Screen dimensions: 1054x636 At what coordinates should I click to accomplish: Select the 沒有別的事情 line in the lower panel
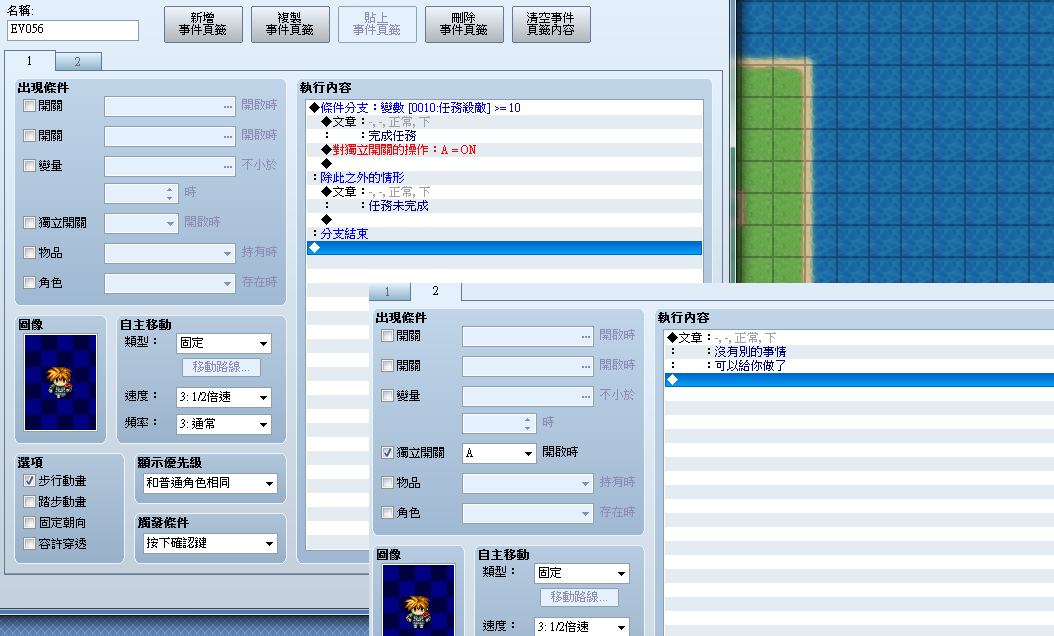(x=859, y=352)
